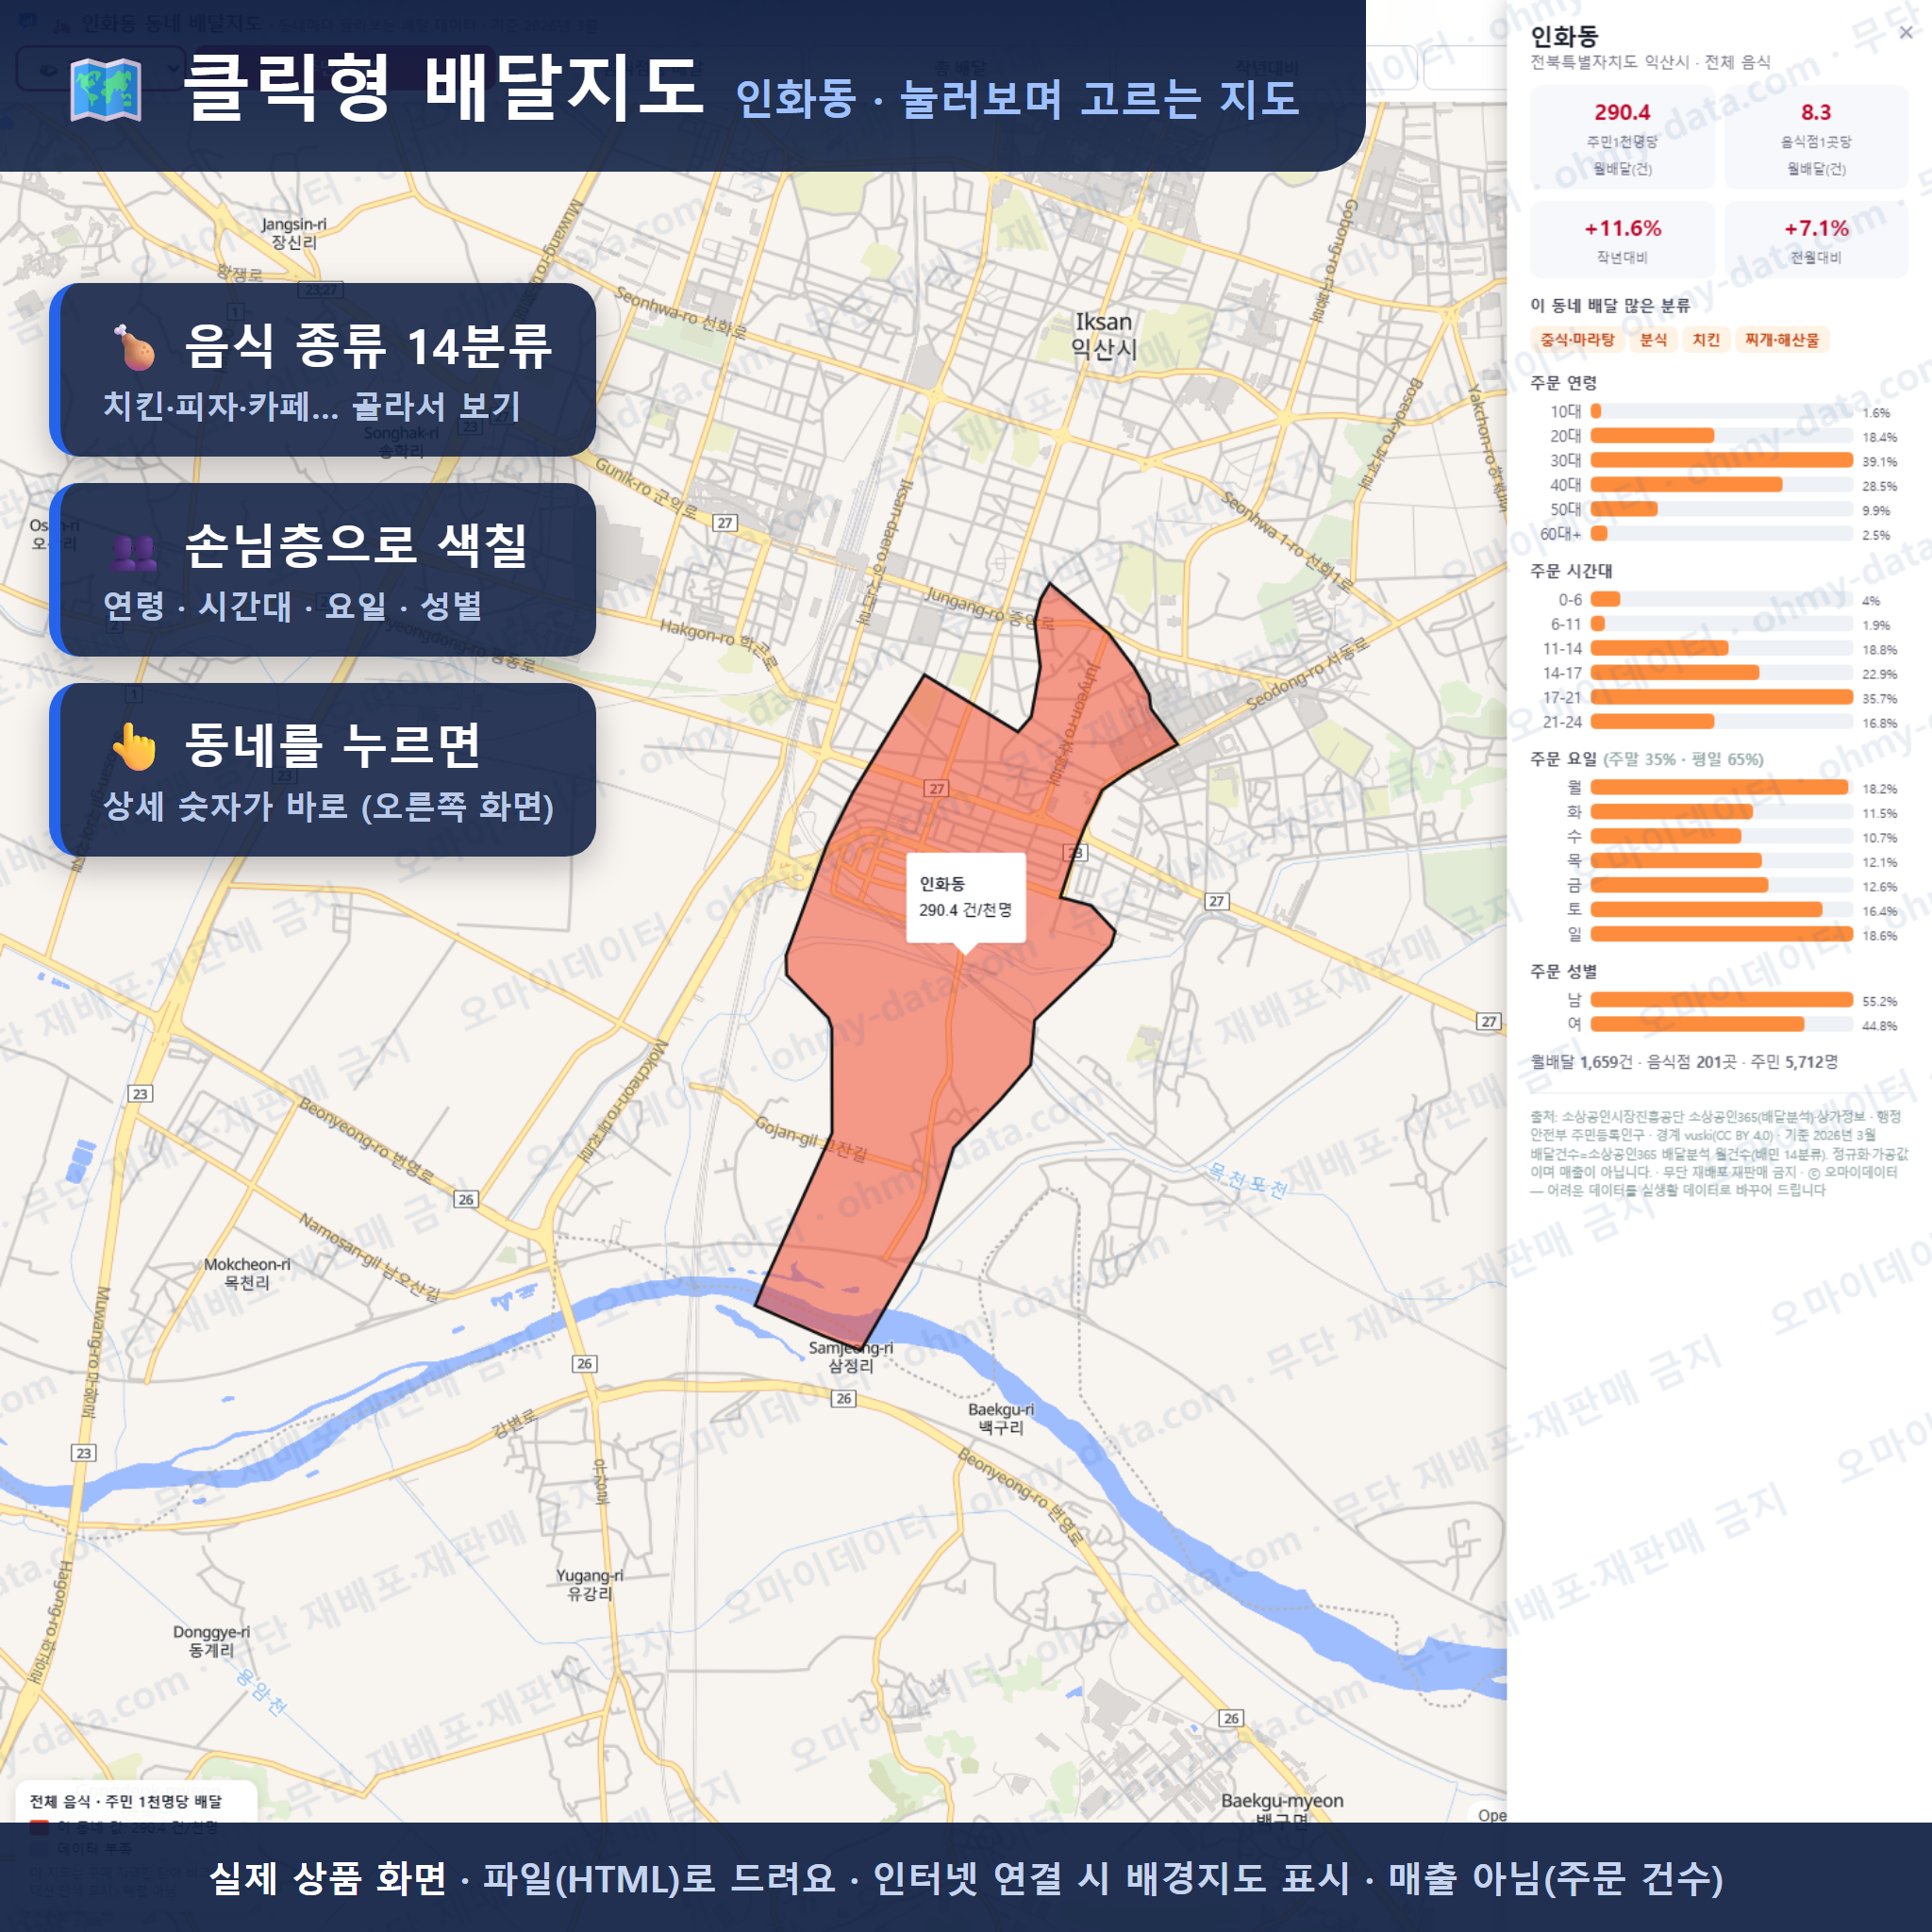This screenshot has width=1932, height=1932.
Task: Click the 월배달 1,659건 summary line
Action: click(1684, 1062)
